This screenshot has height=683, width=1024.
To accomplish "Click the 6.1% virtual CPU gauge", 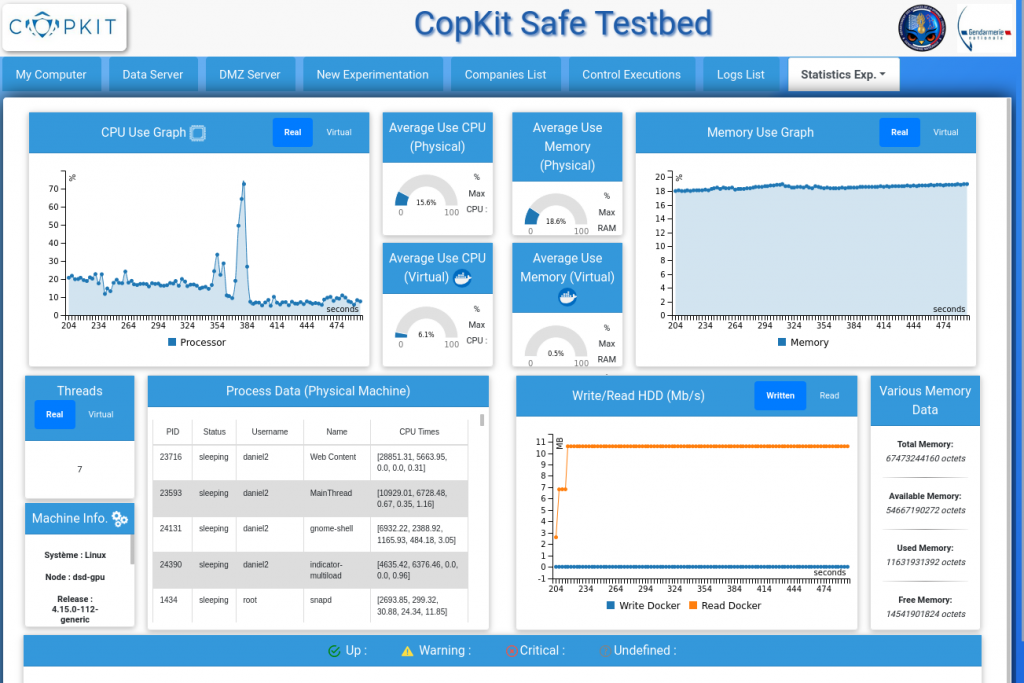I will [x=426, y=323].
